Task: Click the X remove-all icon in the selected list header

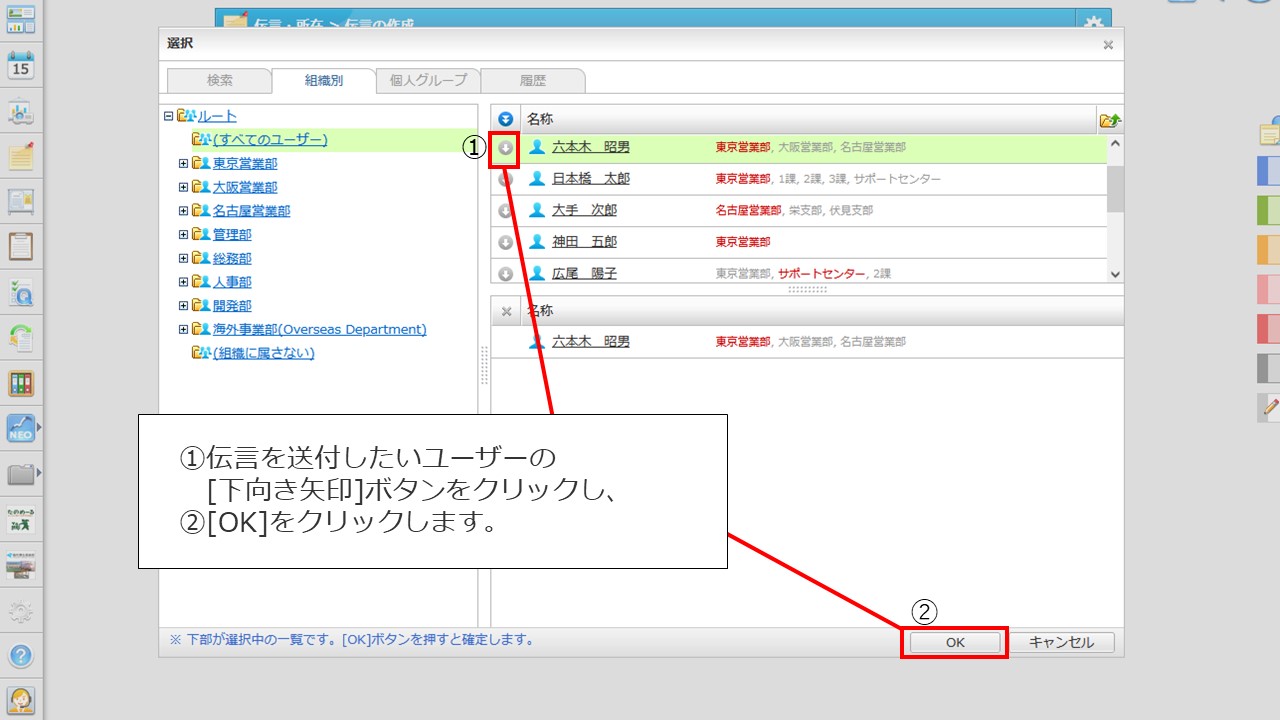Action: (x=506, y=311)
